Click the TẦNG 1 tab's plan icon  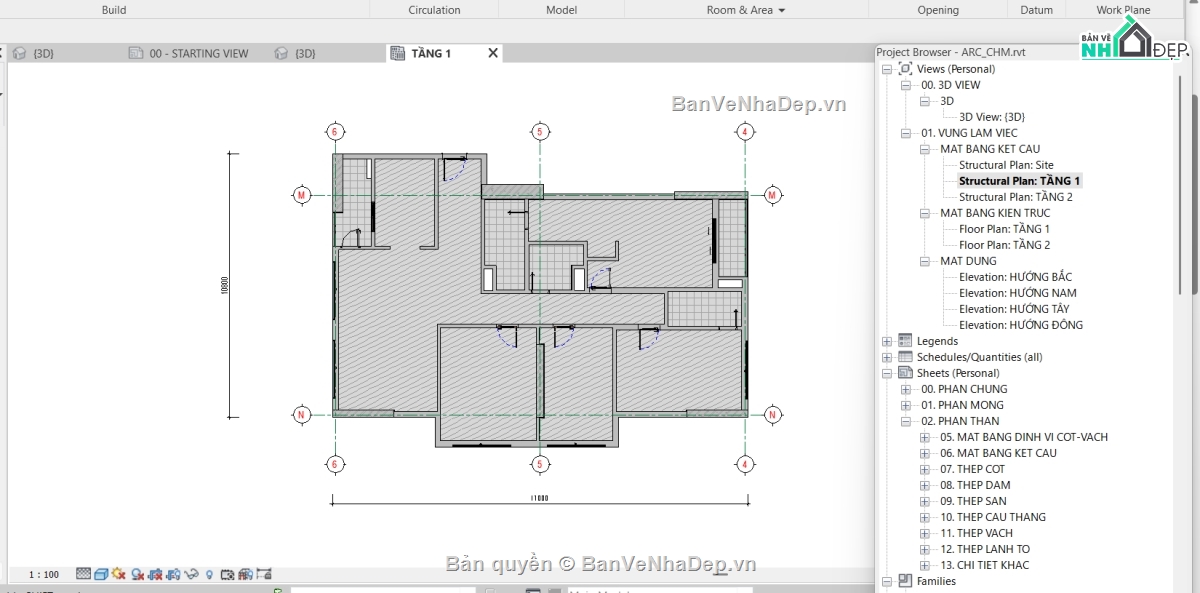pyautogui.click(x=398, y=53)
